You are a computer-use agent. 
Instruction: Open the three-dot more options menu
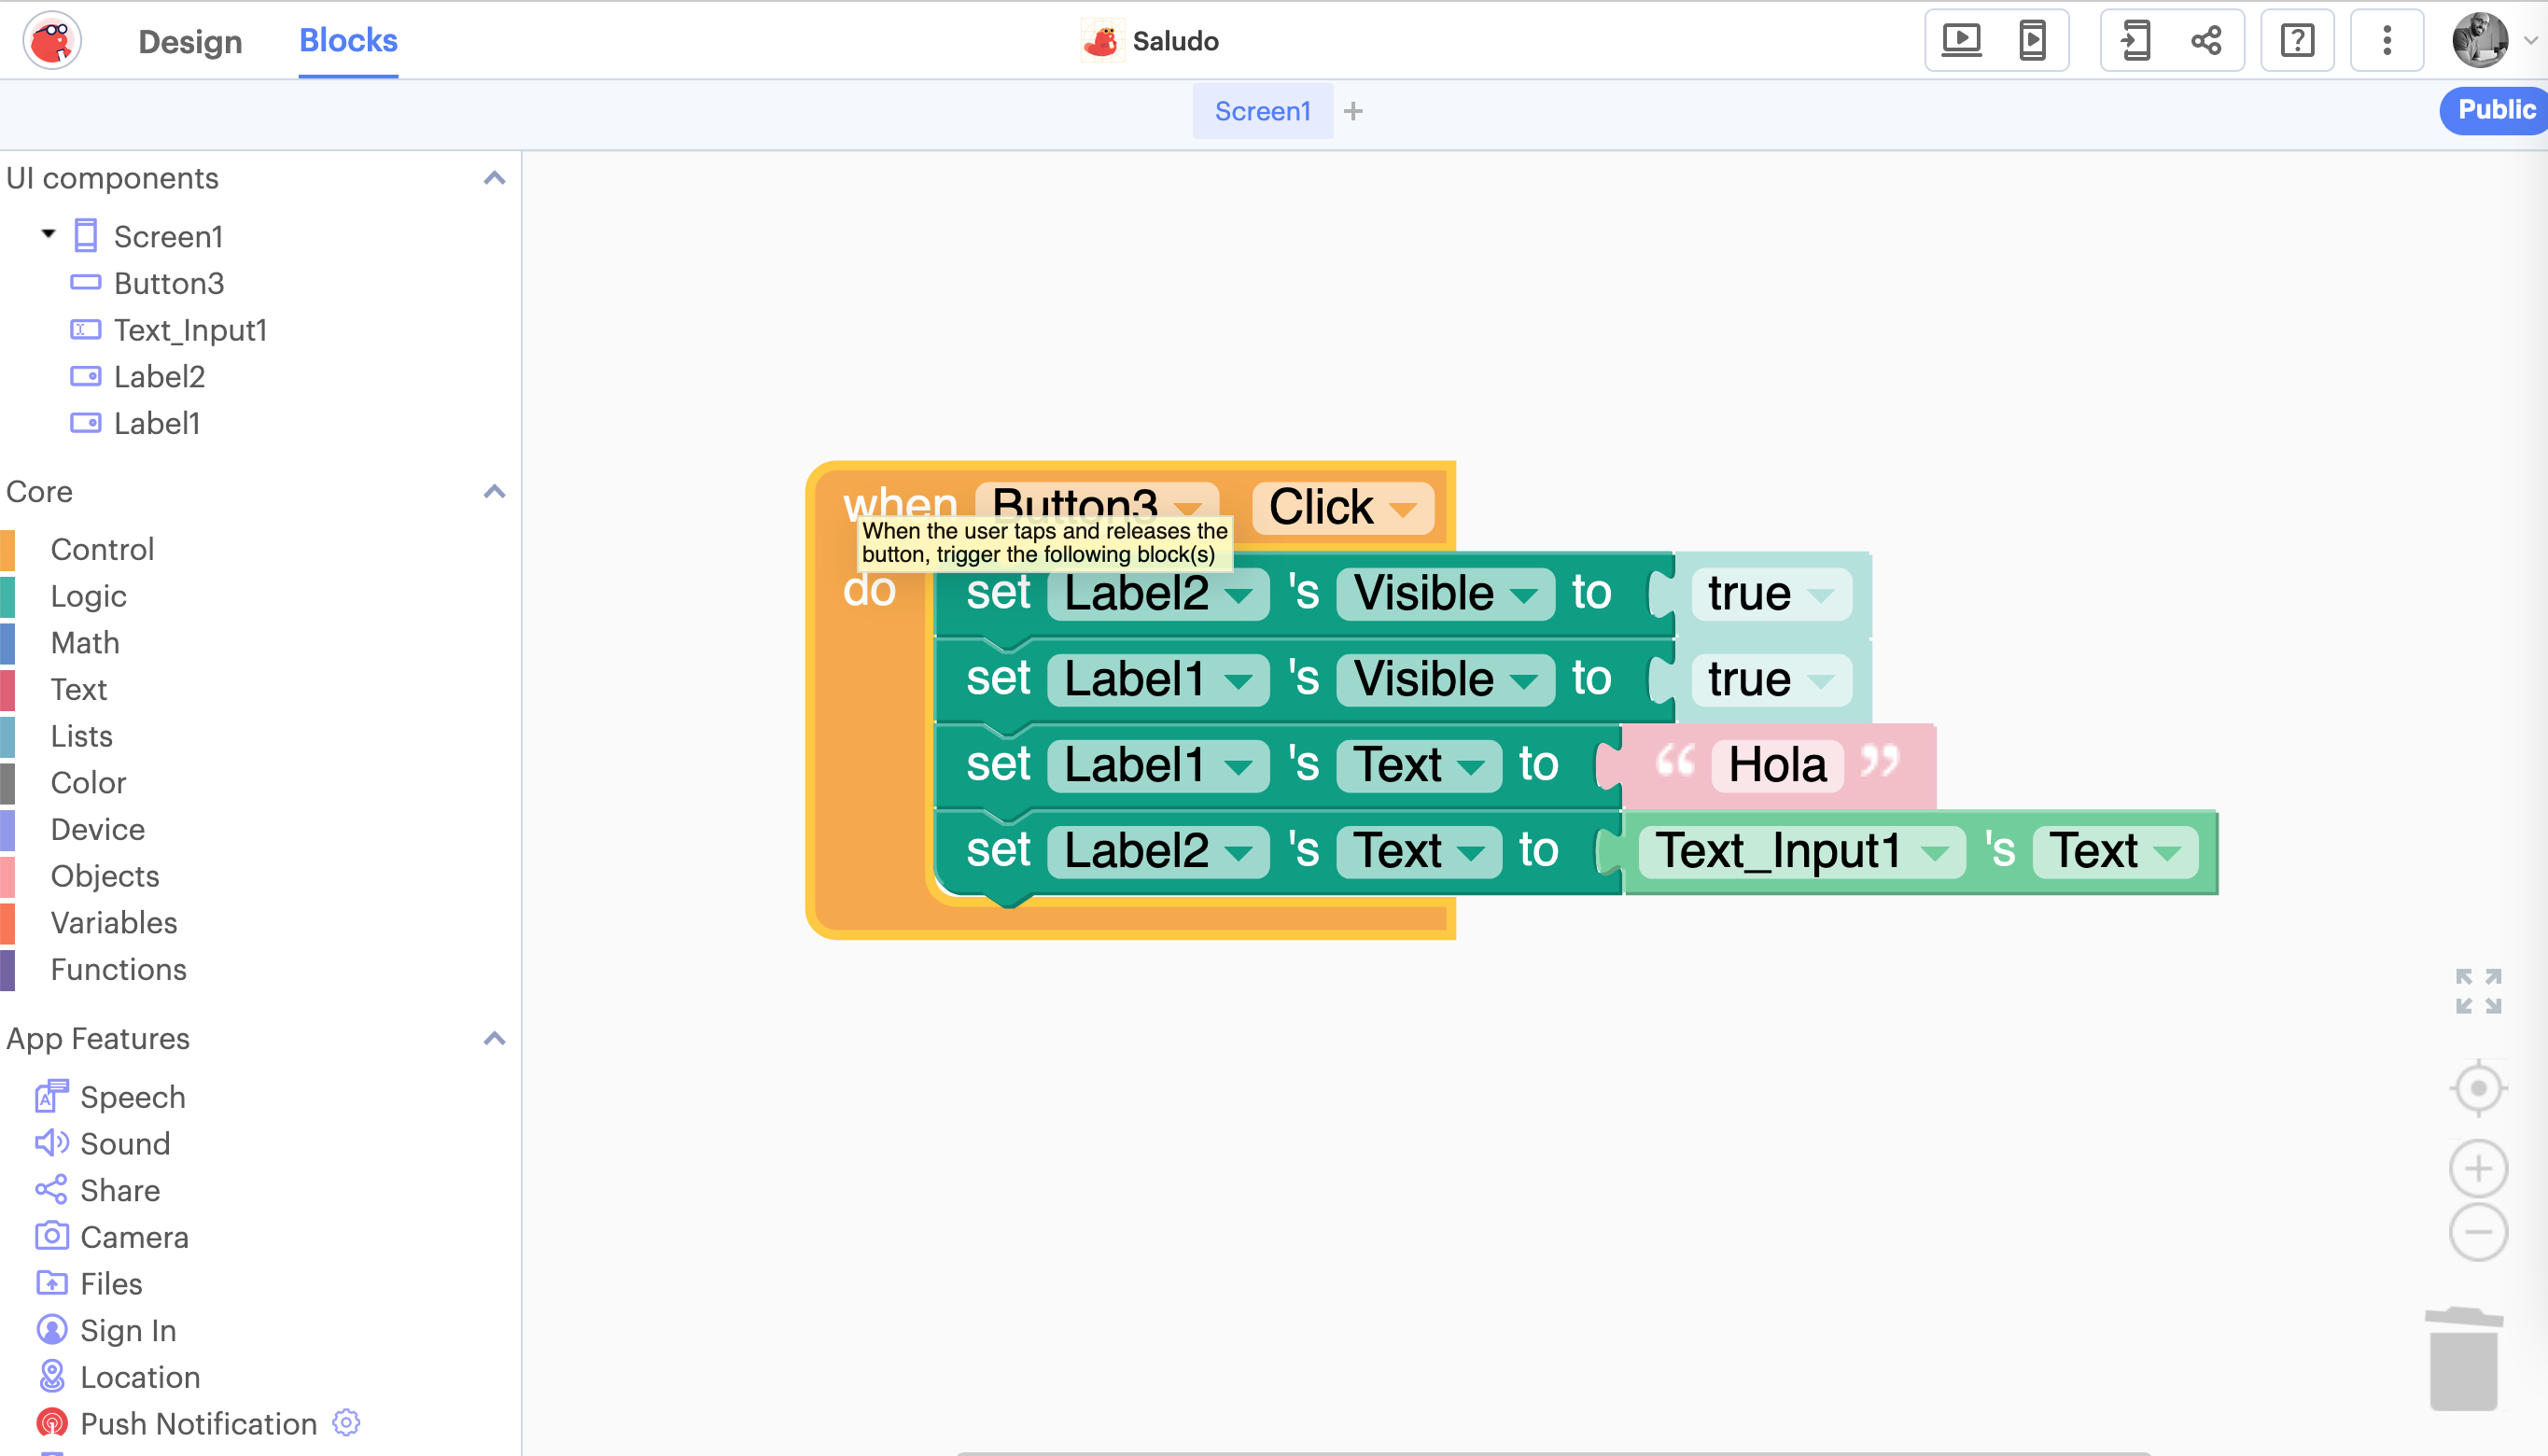[x=2387, y=41]
